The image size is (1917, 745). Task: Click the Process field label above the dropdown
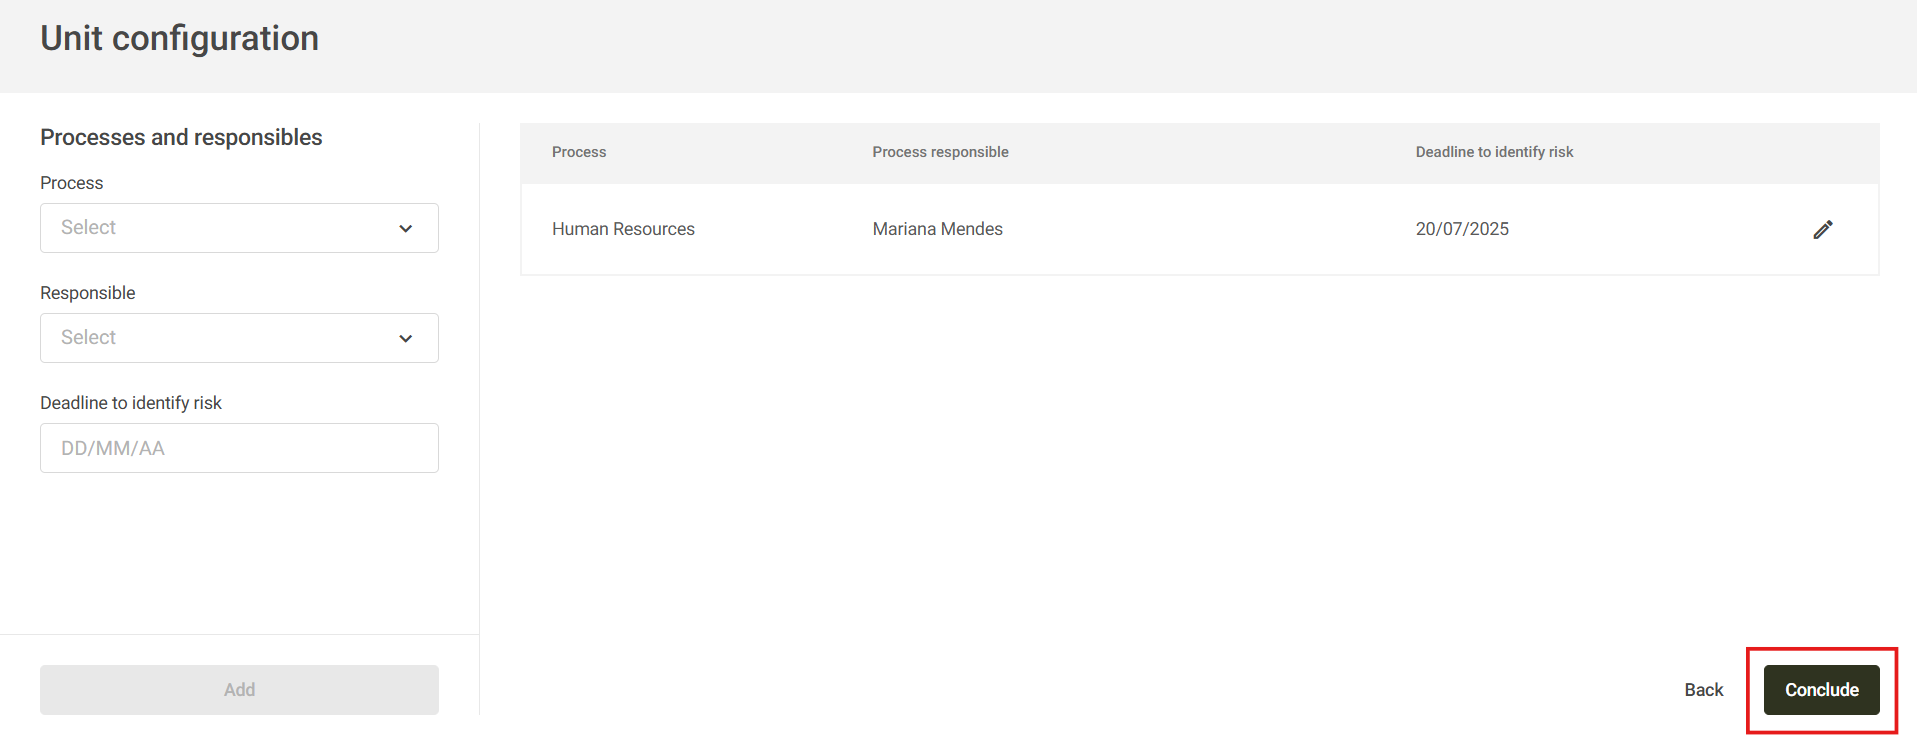(71, 183)
